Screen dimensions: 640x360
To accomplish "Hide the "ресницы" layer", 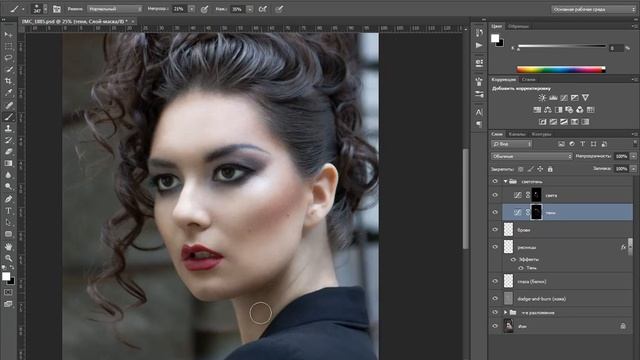I will tap(495, 247).
